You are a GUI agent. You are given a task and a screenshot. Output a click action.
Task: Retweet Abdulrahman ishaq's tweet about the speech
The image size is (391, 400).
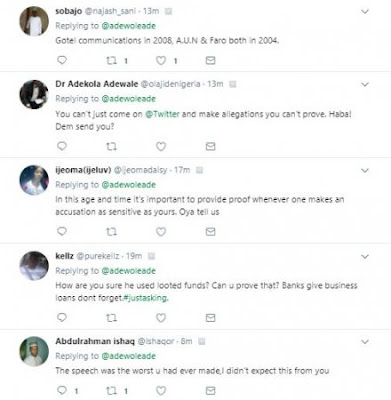[111, 390]
